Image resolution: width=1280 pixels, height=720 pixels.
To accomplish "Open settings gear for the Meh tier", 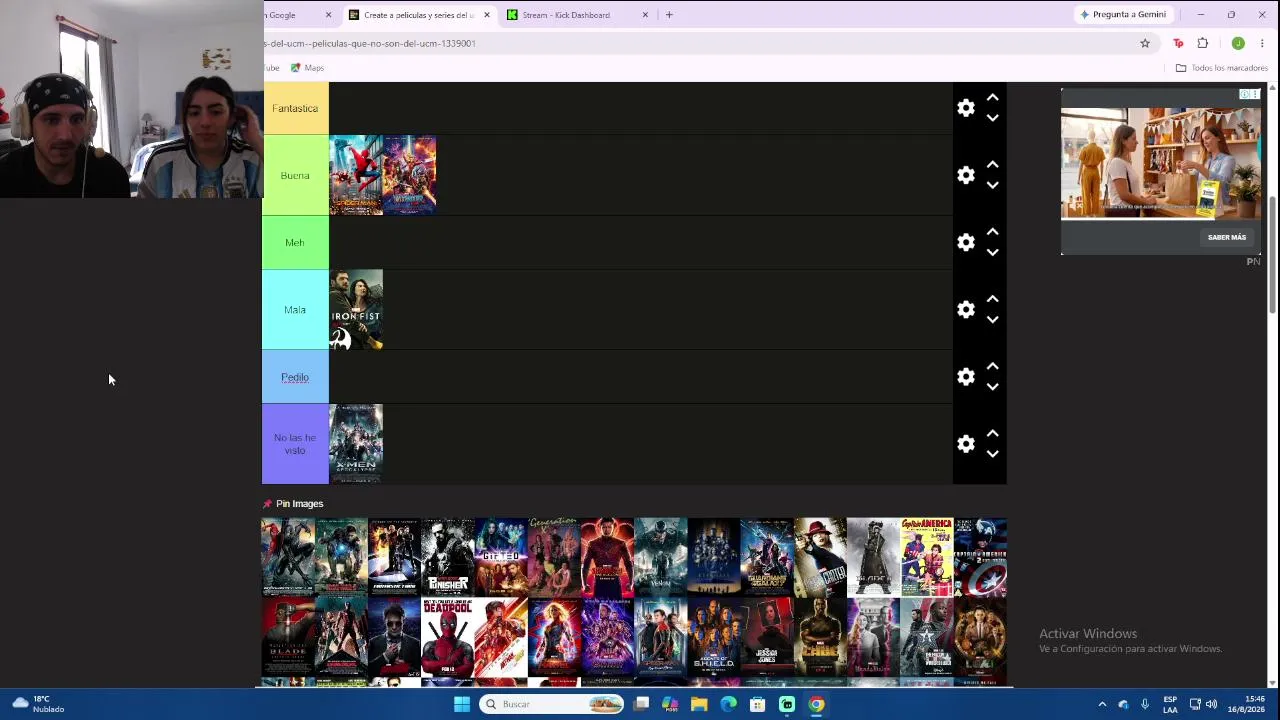I will point(966,242).
